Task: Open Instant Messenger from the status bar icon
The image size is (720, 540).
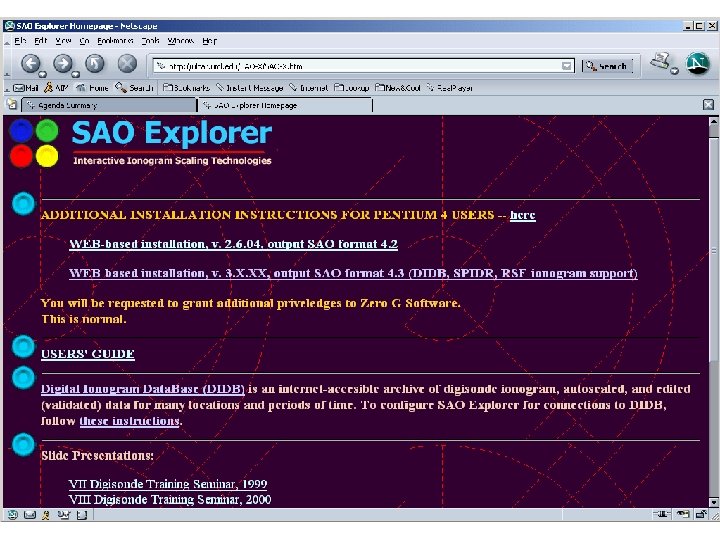Action: pos(46,515)
